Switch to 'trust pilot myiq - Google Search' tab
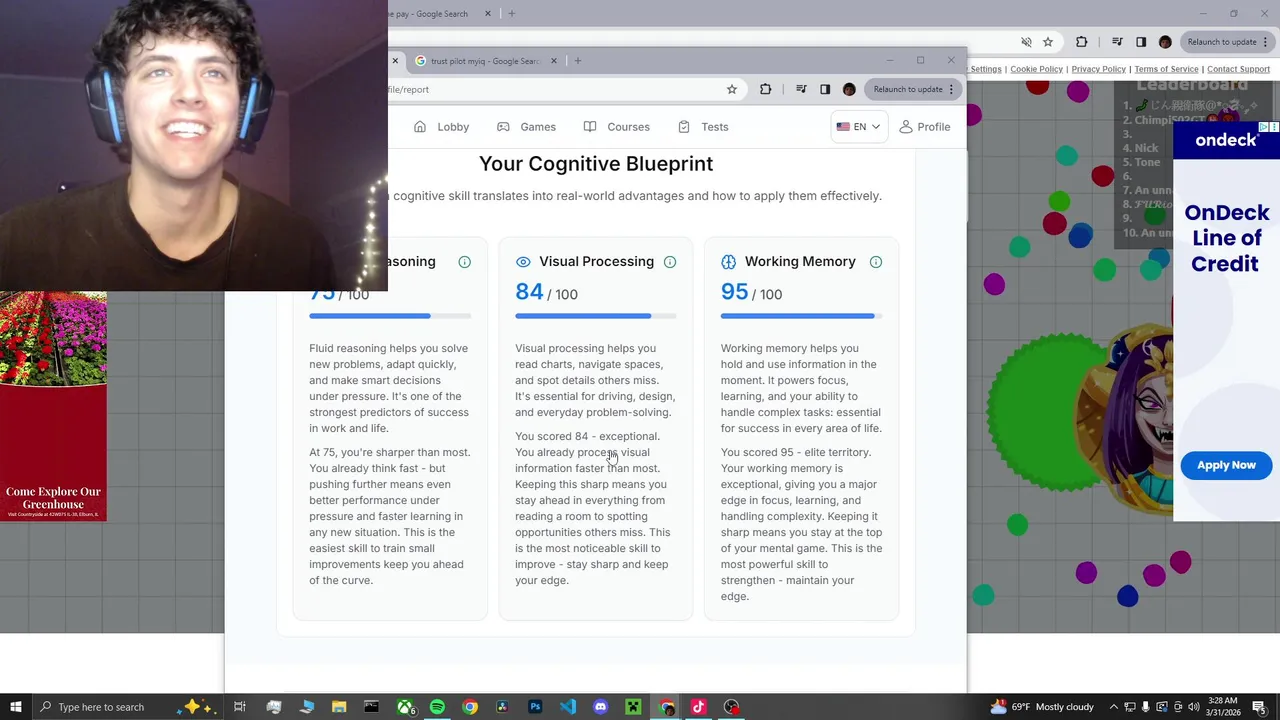This screenshot has width=1280, height=720. click(484, 61)
